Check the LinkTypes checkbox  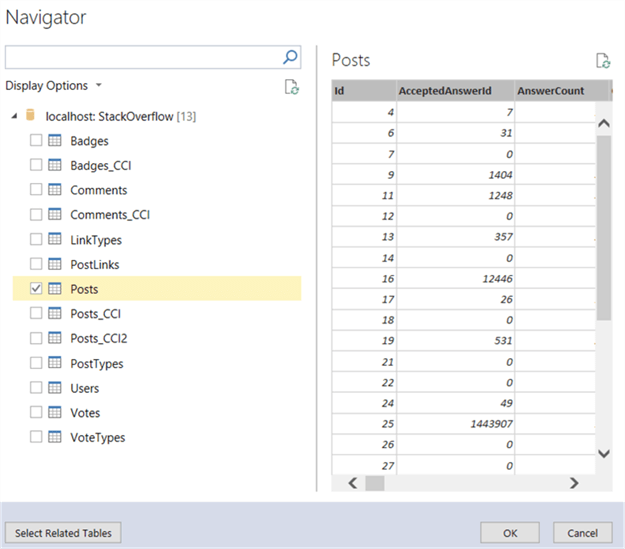pos(36,239)
